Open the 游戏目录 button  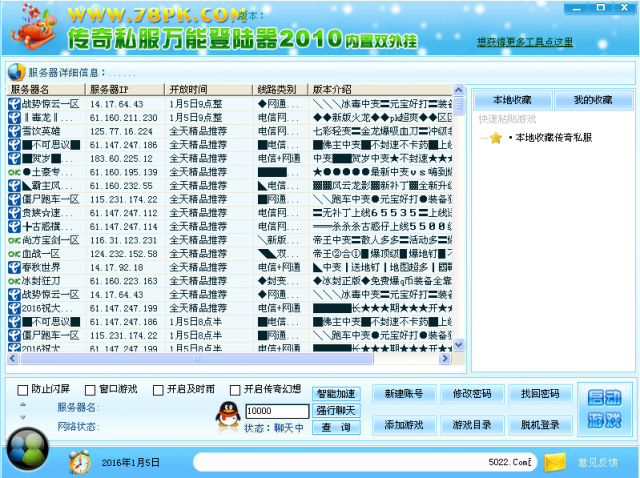[472, 425]
